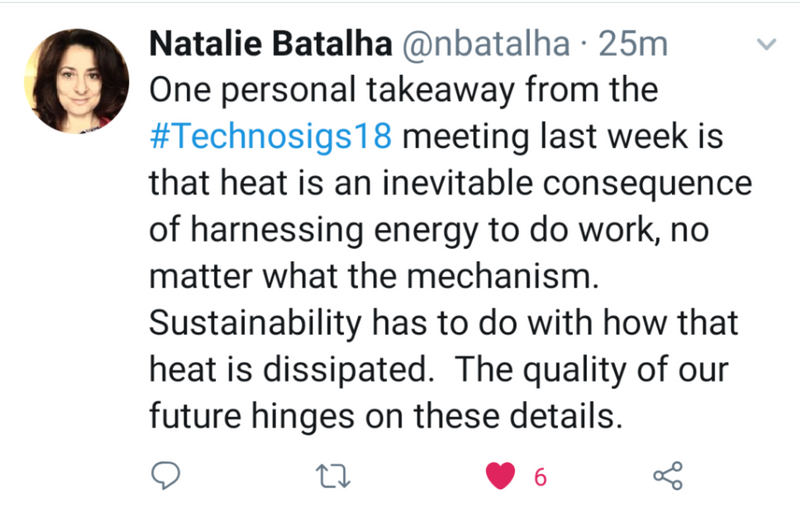The width and height of the screenshot is (800, 511).
Task: Click the 25m timestamp
Action: pos(631,45)
